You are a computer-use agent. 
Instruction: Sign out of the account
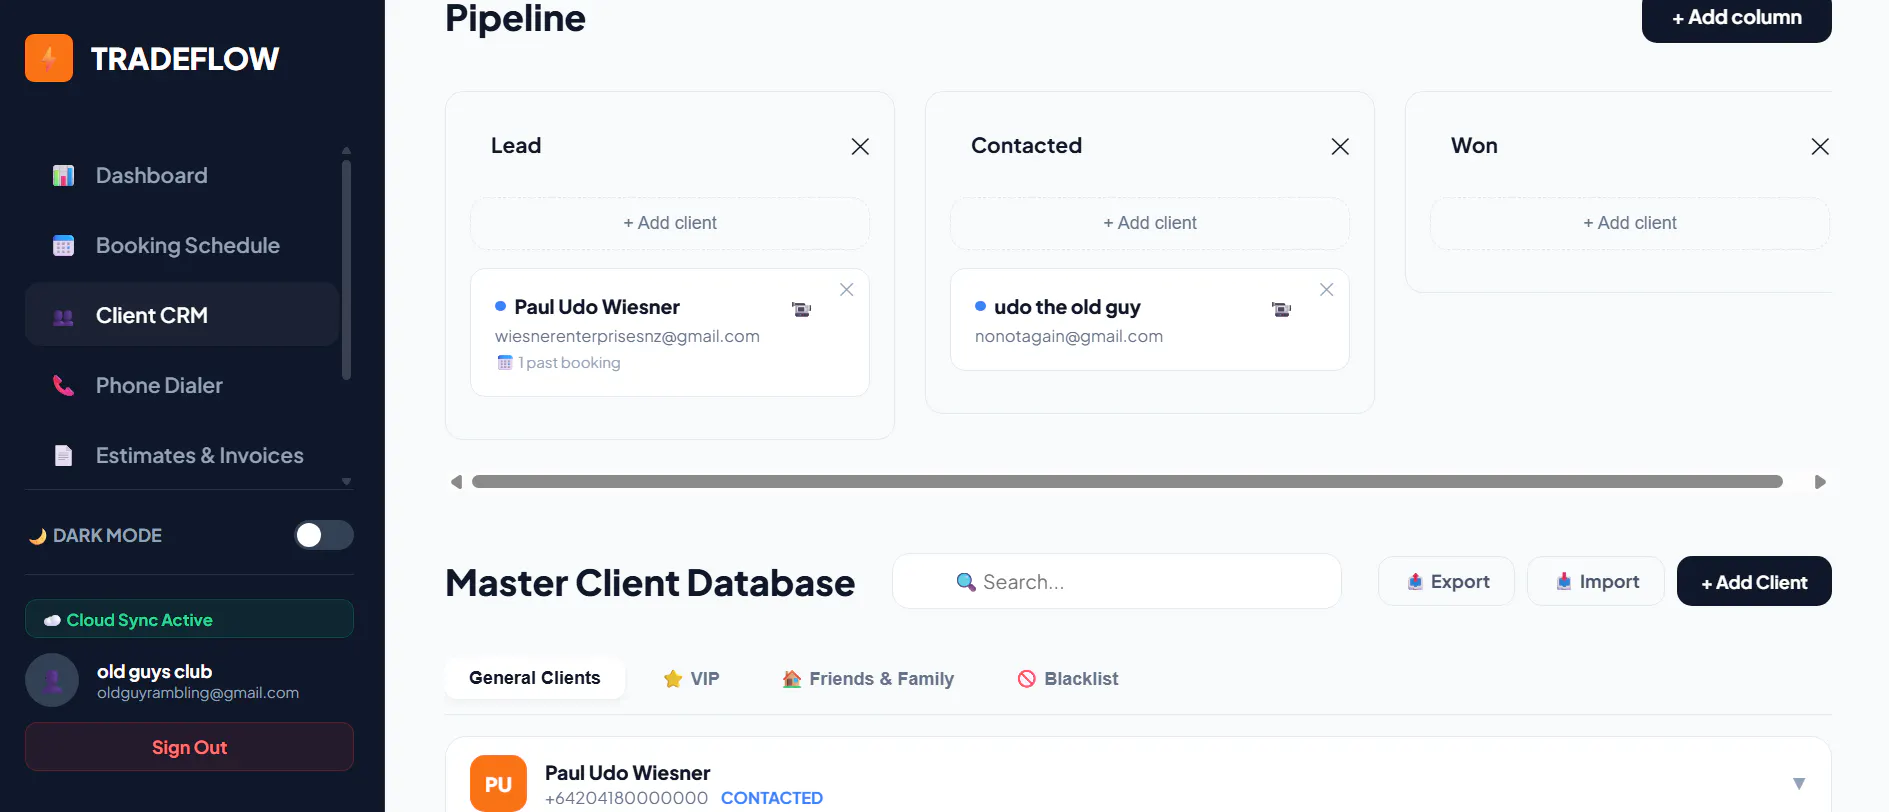[x=189, y=747]
